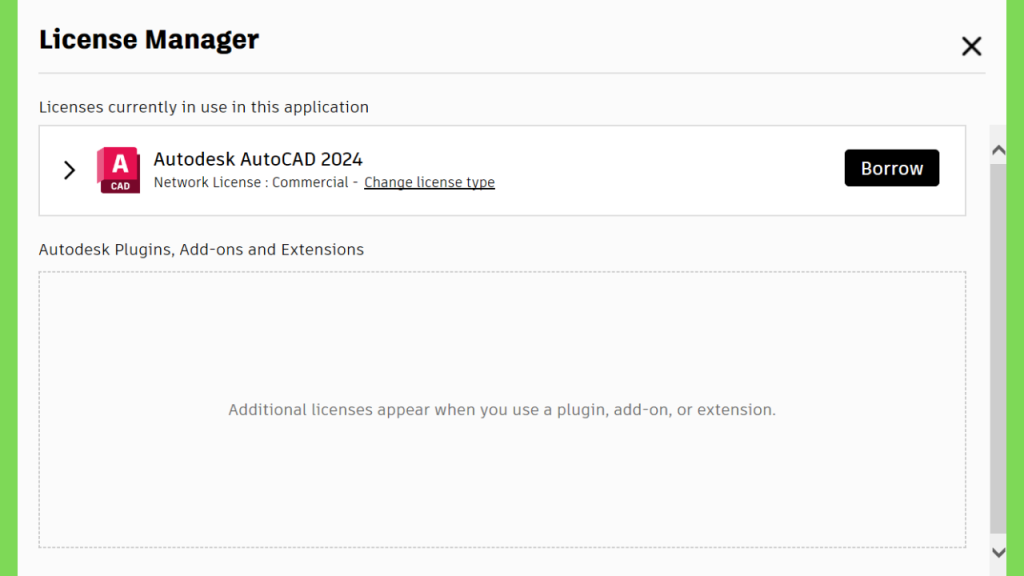Click the blank area below the plugins box
Viewport: 1024px width, 576px height.
(x=502, y=562)
